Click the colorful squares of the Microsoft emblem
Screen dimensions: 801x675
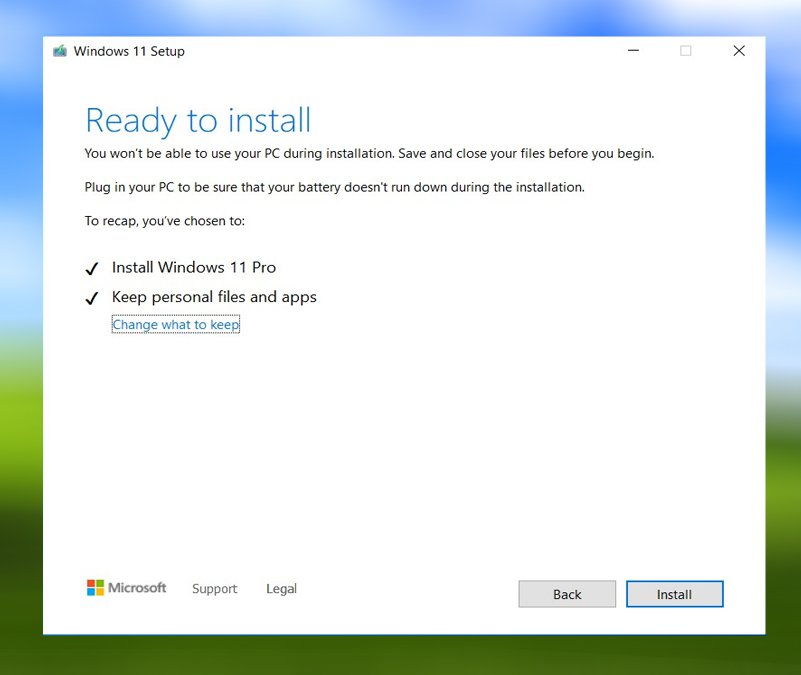[95, 588]
